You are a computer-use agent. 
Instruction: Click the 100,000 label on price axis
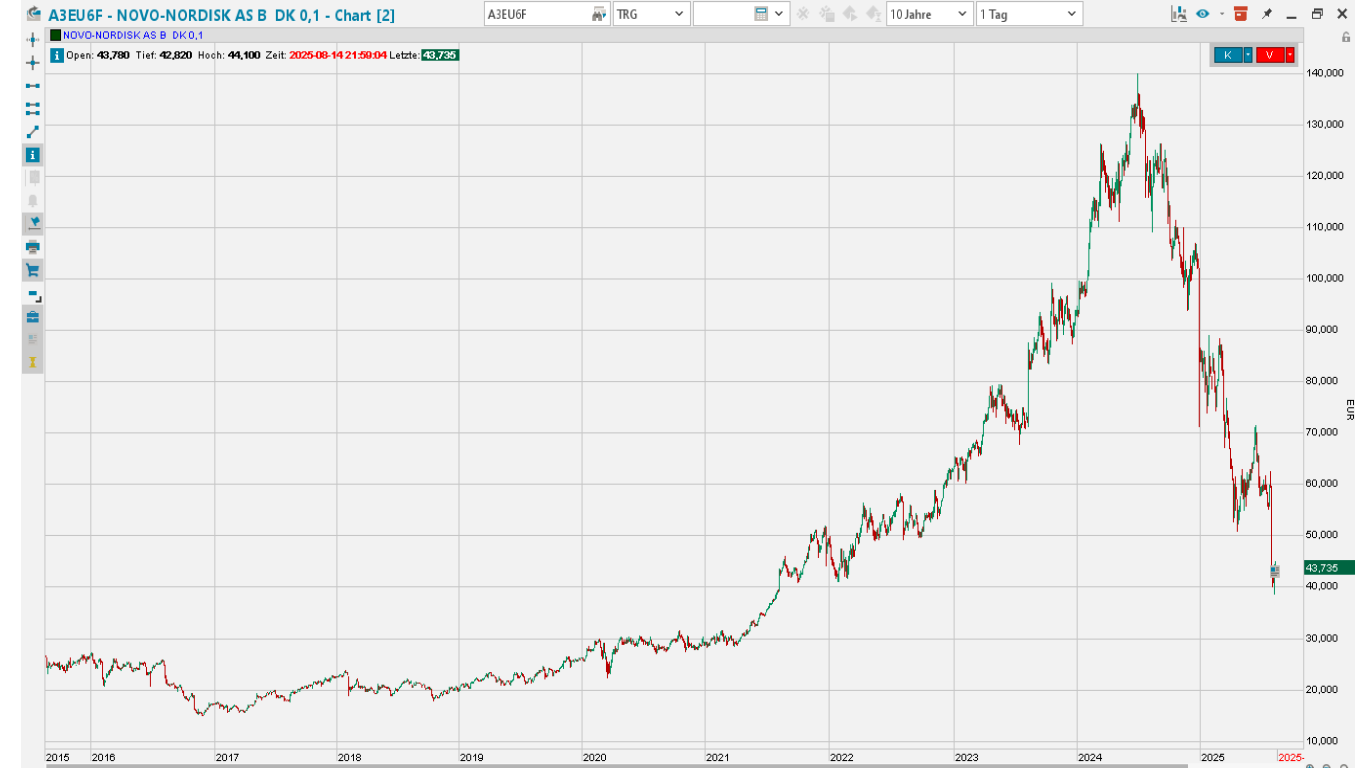[x=1326, y=278]
